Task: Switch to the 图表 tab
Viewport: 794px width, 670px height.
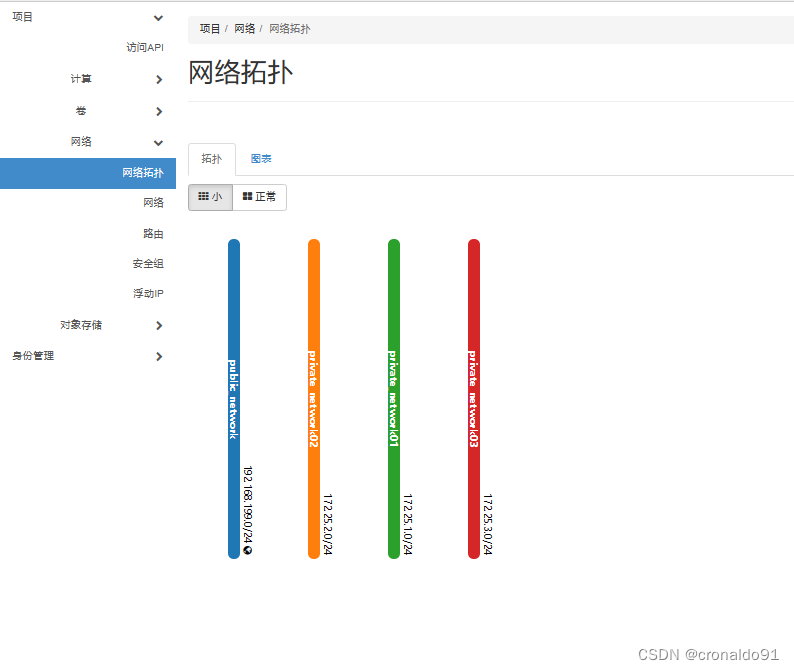Action: coord(261,159)
